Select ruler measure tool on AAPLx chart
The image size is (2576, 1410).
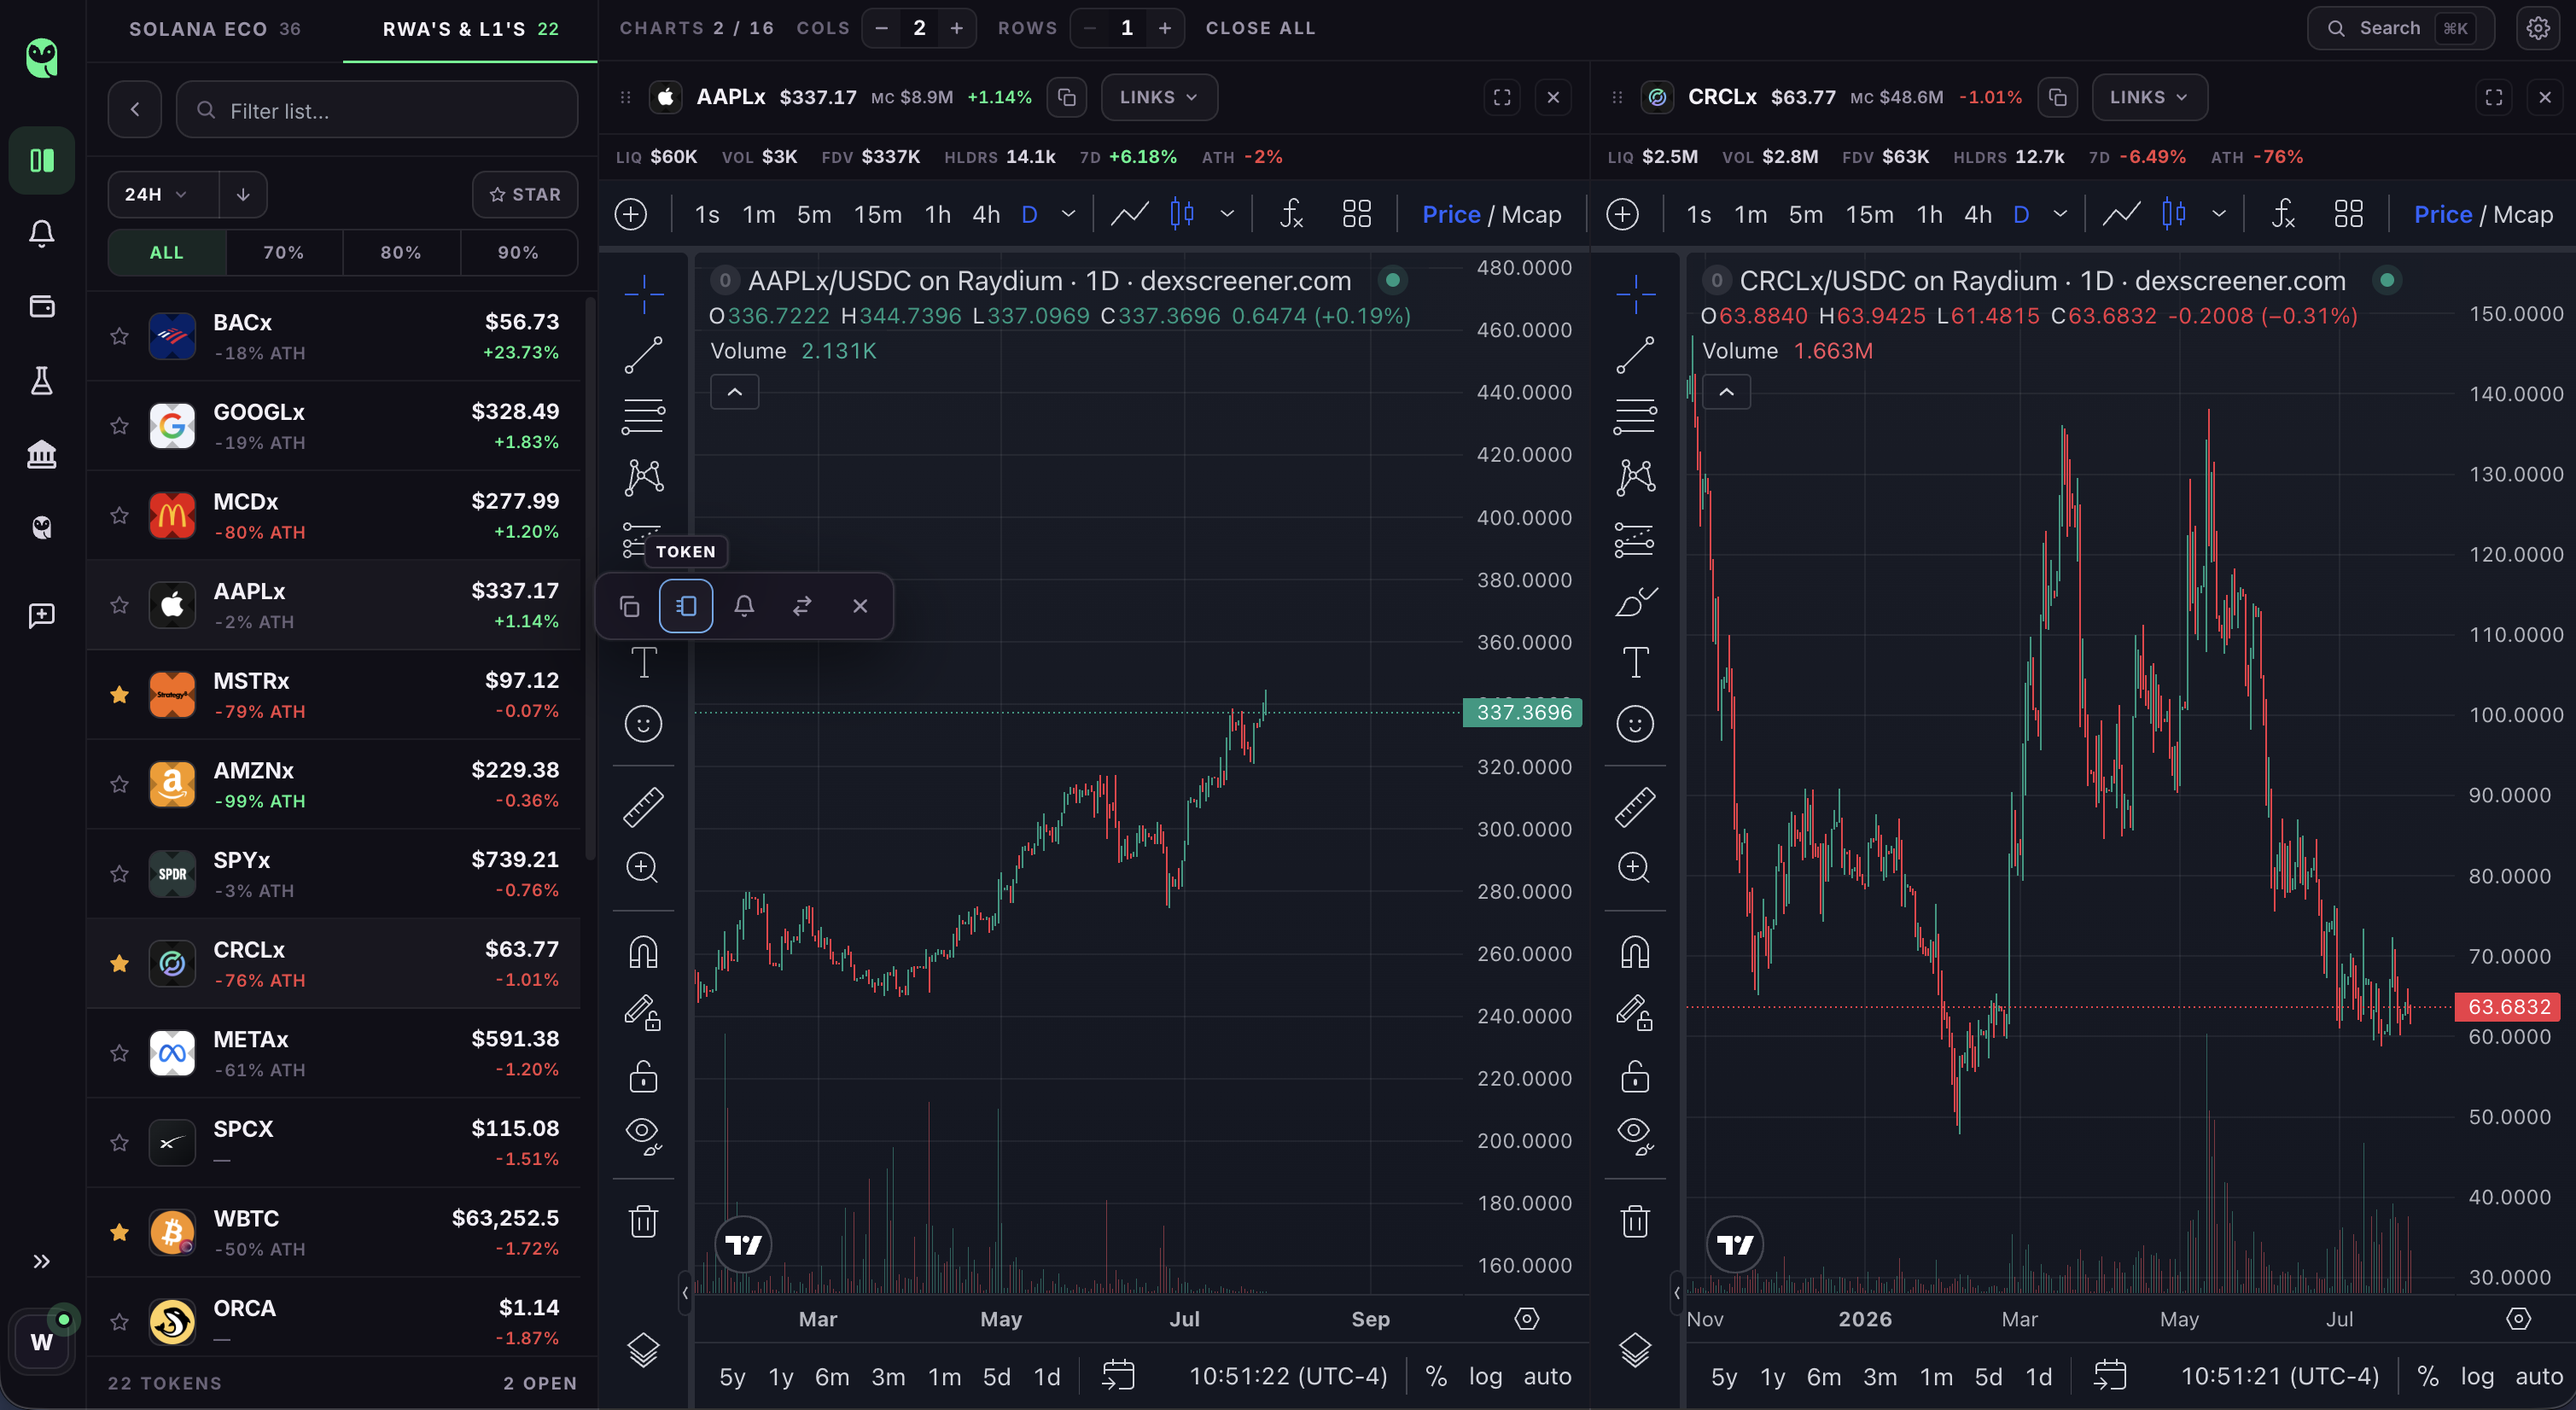pyautogui.click(x=643, y=806)
